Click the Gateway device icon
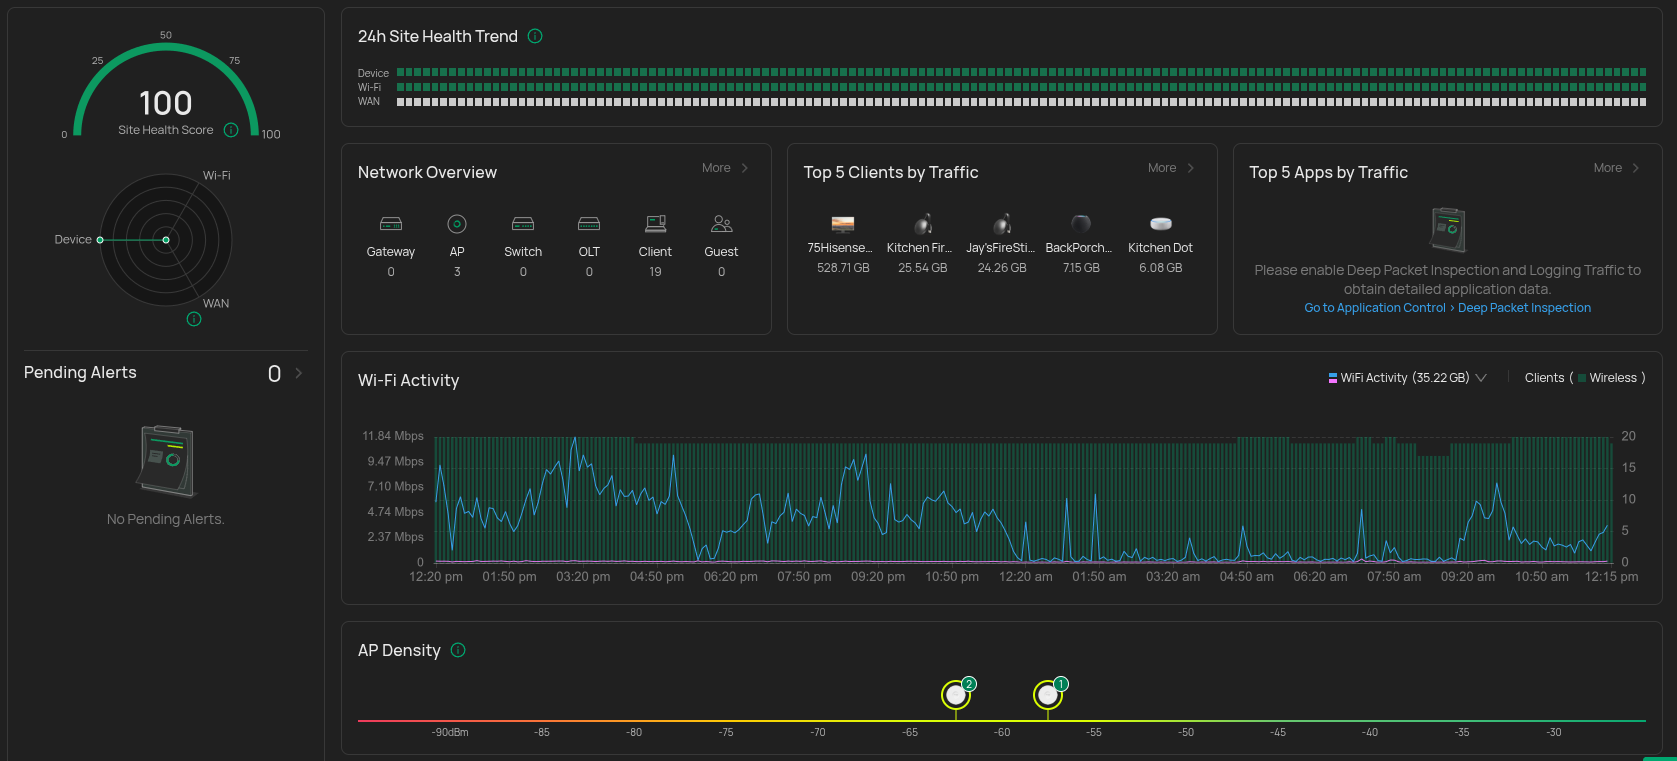1677x761 pixels. (x=391, y=224)
